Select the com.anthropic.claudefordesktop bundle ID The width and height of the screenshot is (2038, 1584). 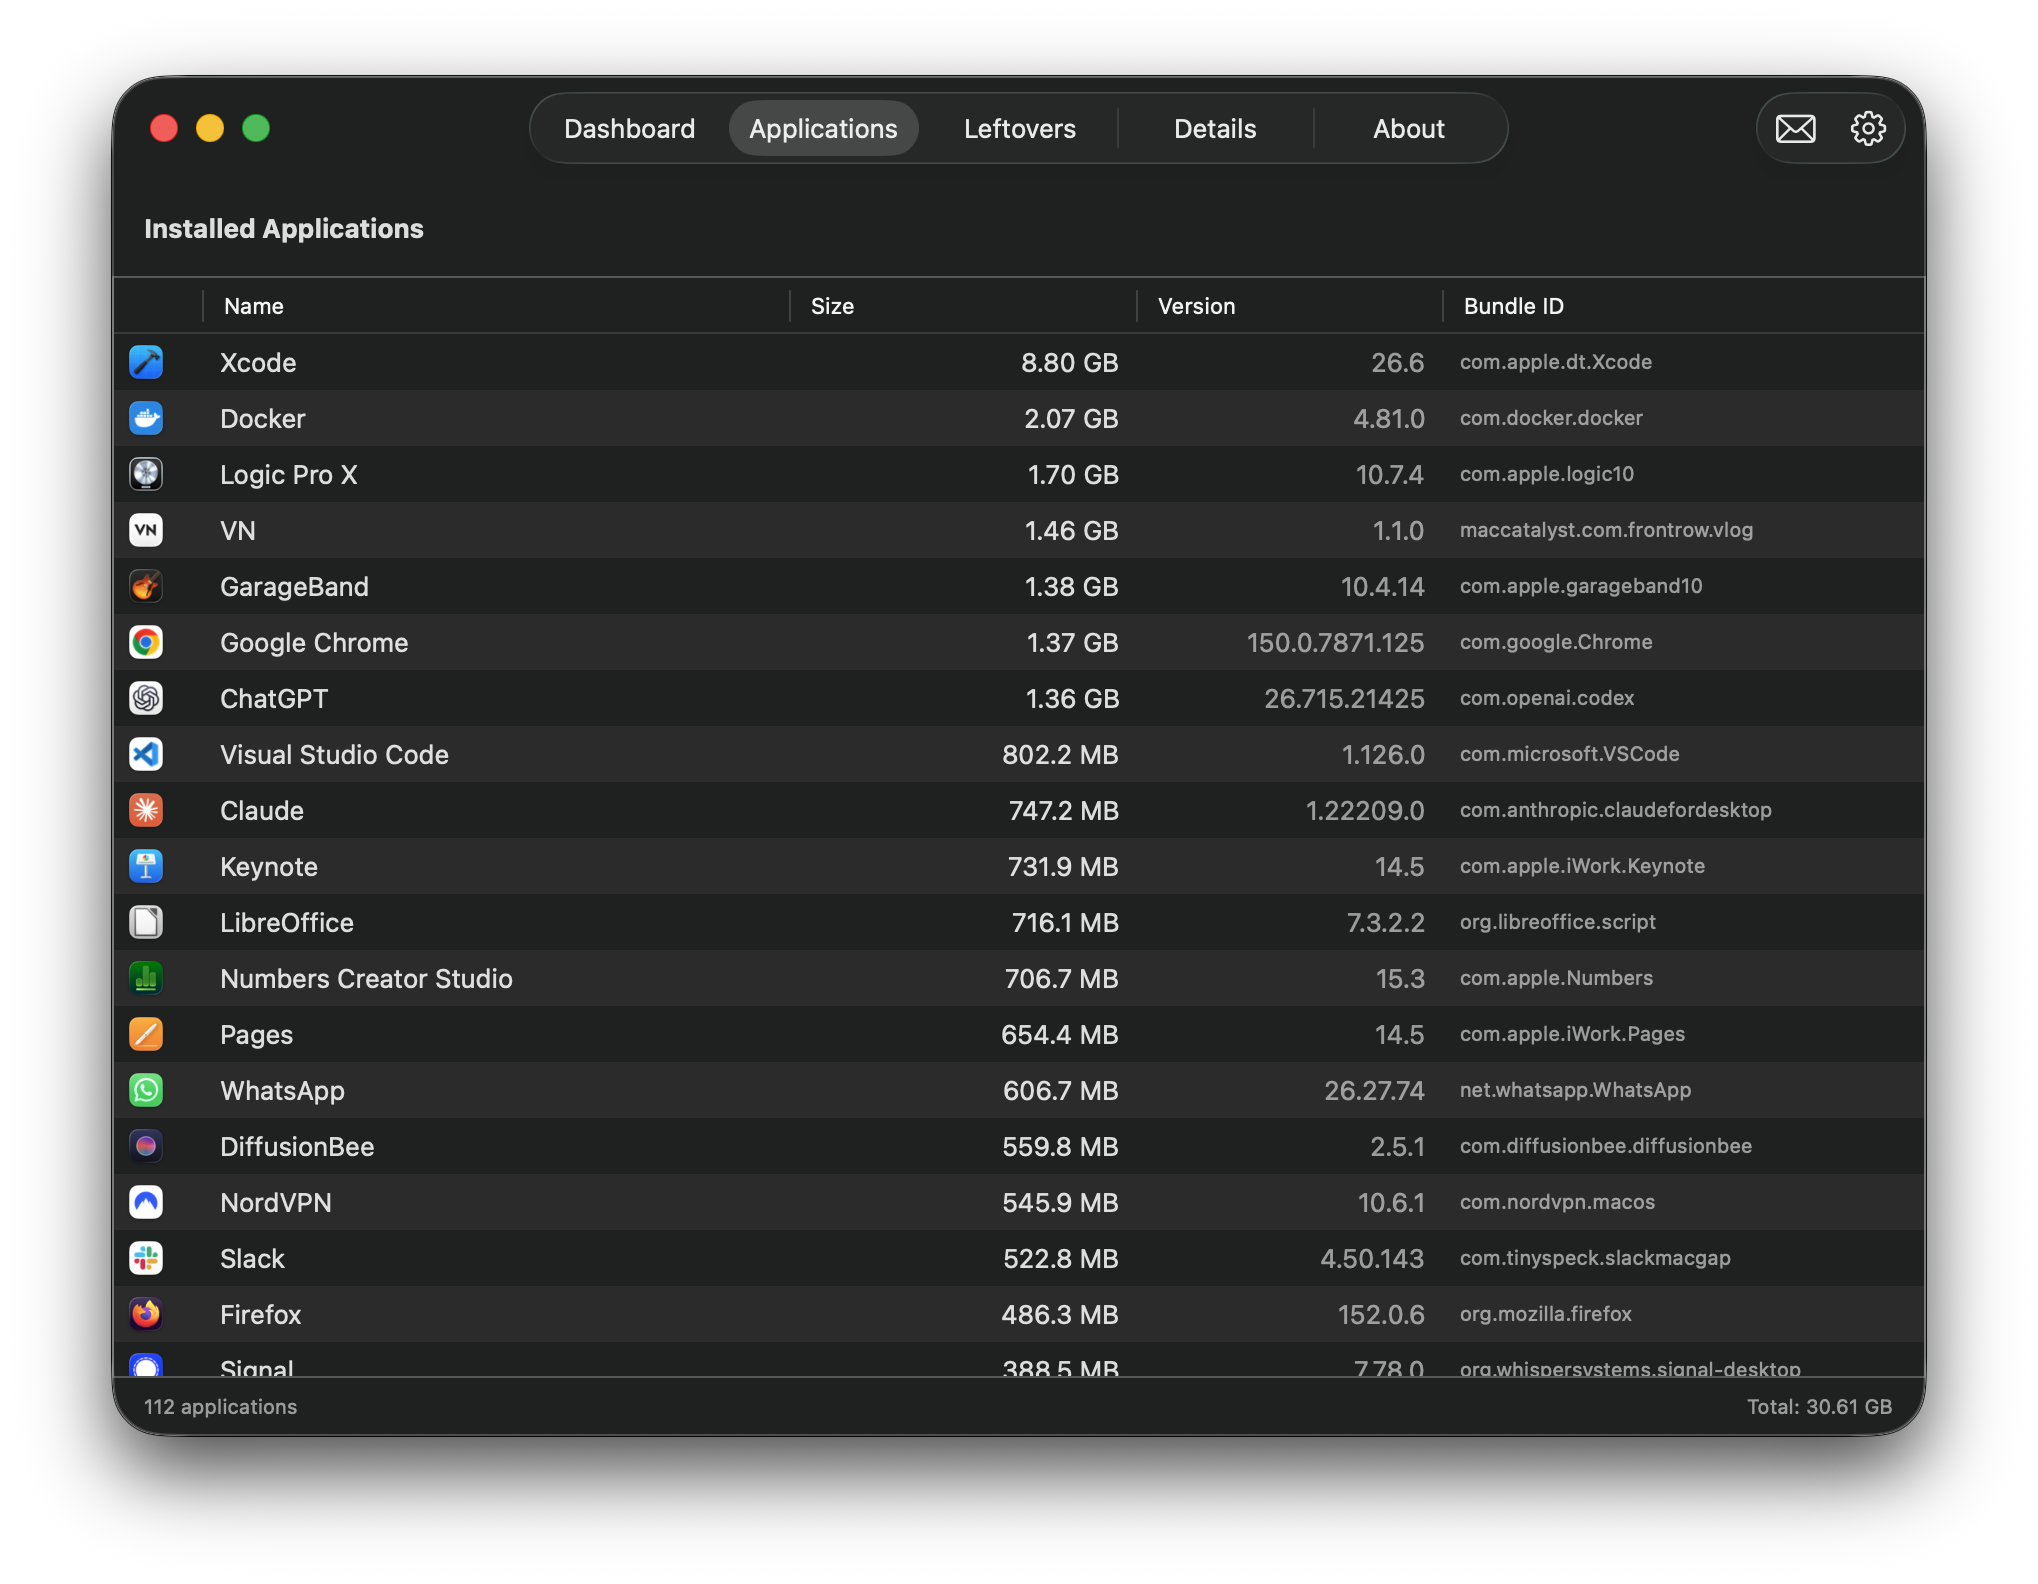pyautogui.click(x=1616, y=810)
